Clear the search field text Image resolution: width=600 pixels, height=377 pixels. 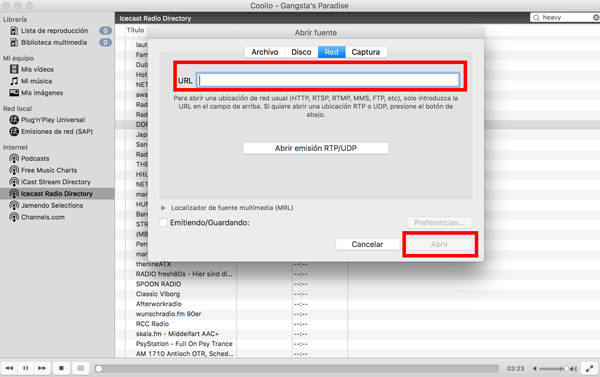(x=596, y=18)
